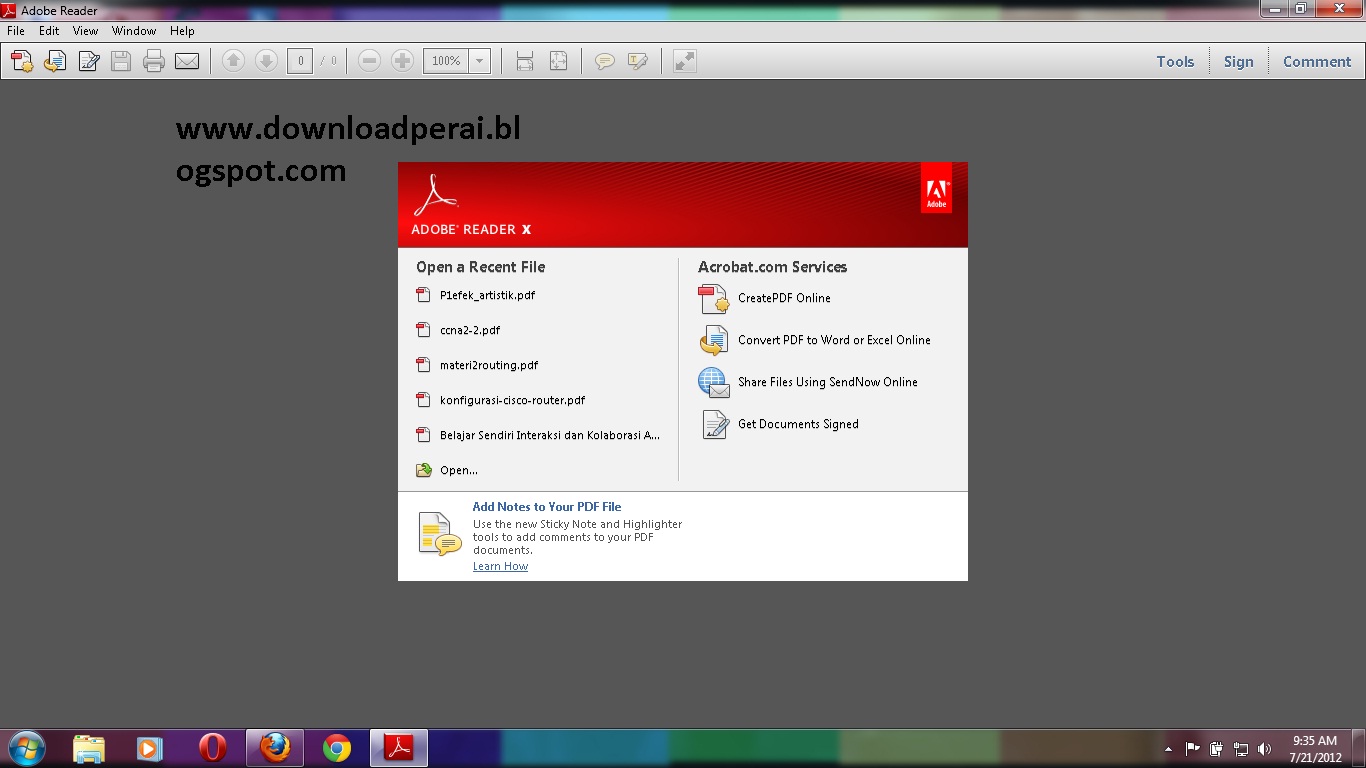Click the Fit width scrolling icon
This screenshot has width=1366, height=768.
tap(525, 62)
